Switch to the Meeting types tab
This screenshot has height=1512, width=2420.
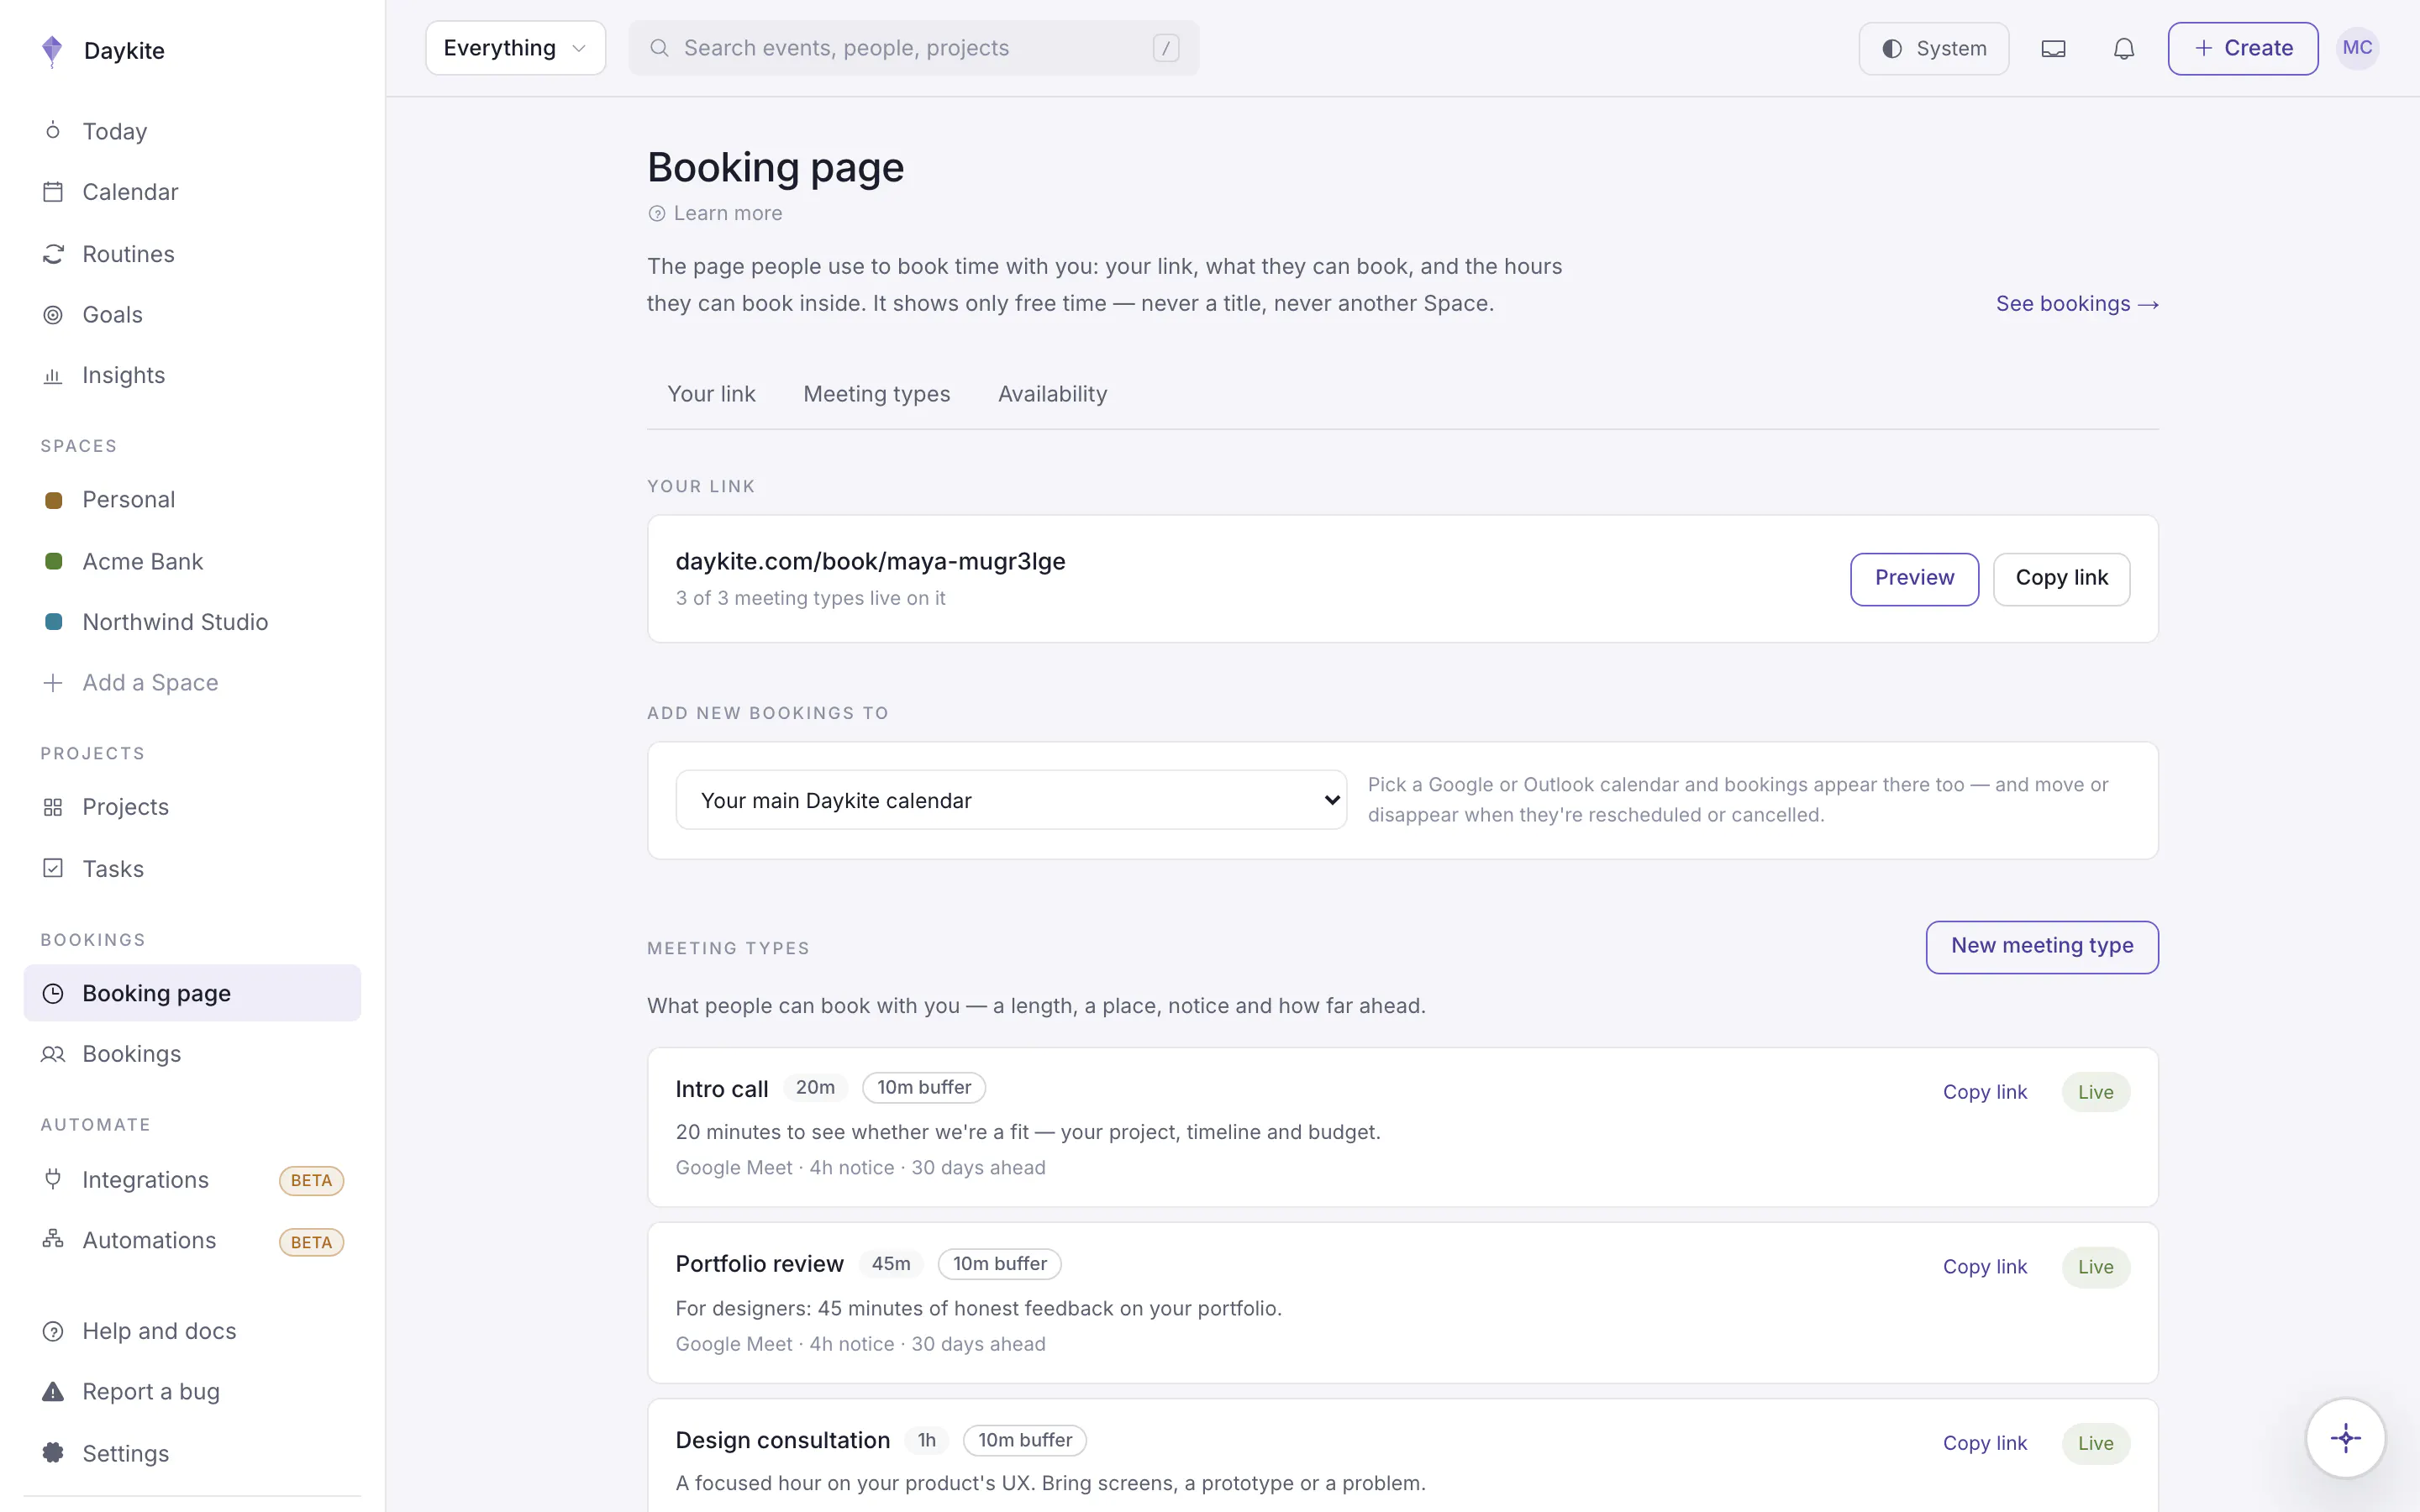pos(877,394)
